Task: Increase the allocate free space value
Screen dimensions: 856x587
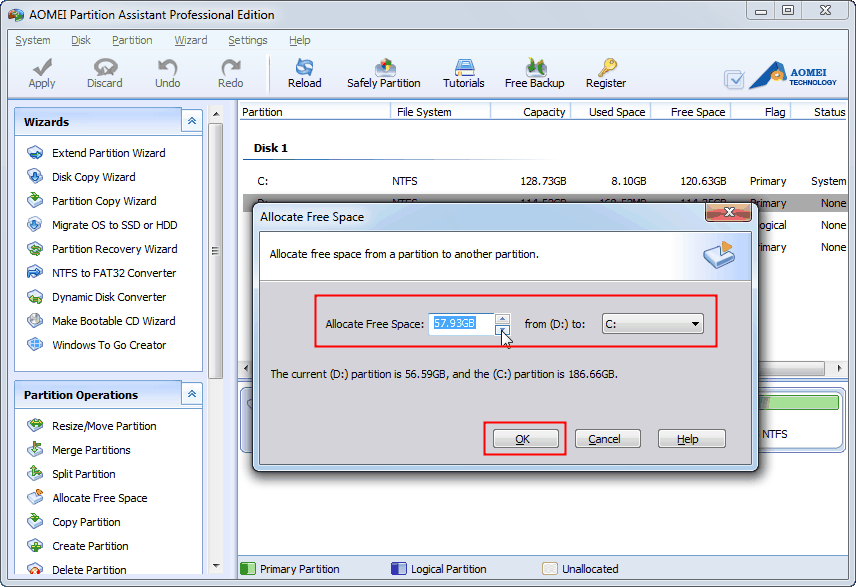Action: (x=502, y=318)
